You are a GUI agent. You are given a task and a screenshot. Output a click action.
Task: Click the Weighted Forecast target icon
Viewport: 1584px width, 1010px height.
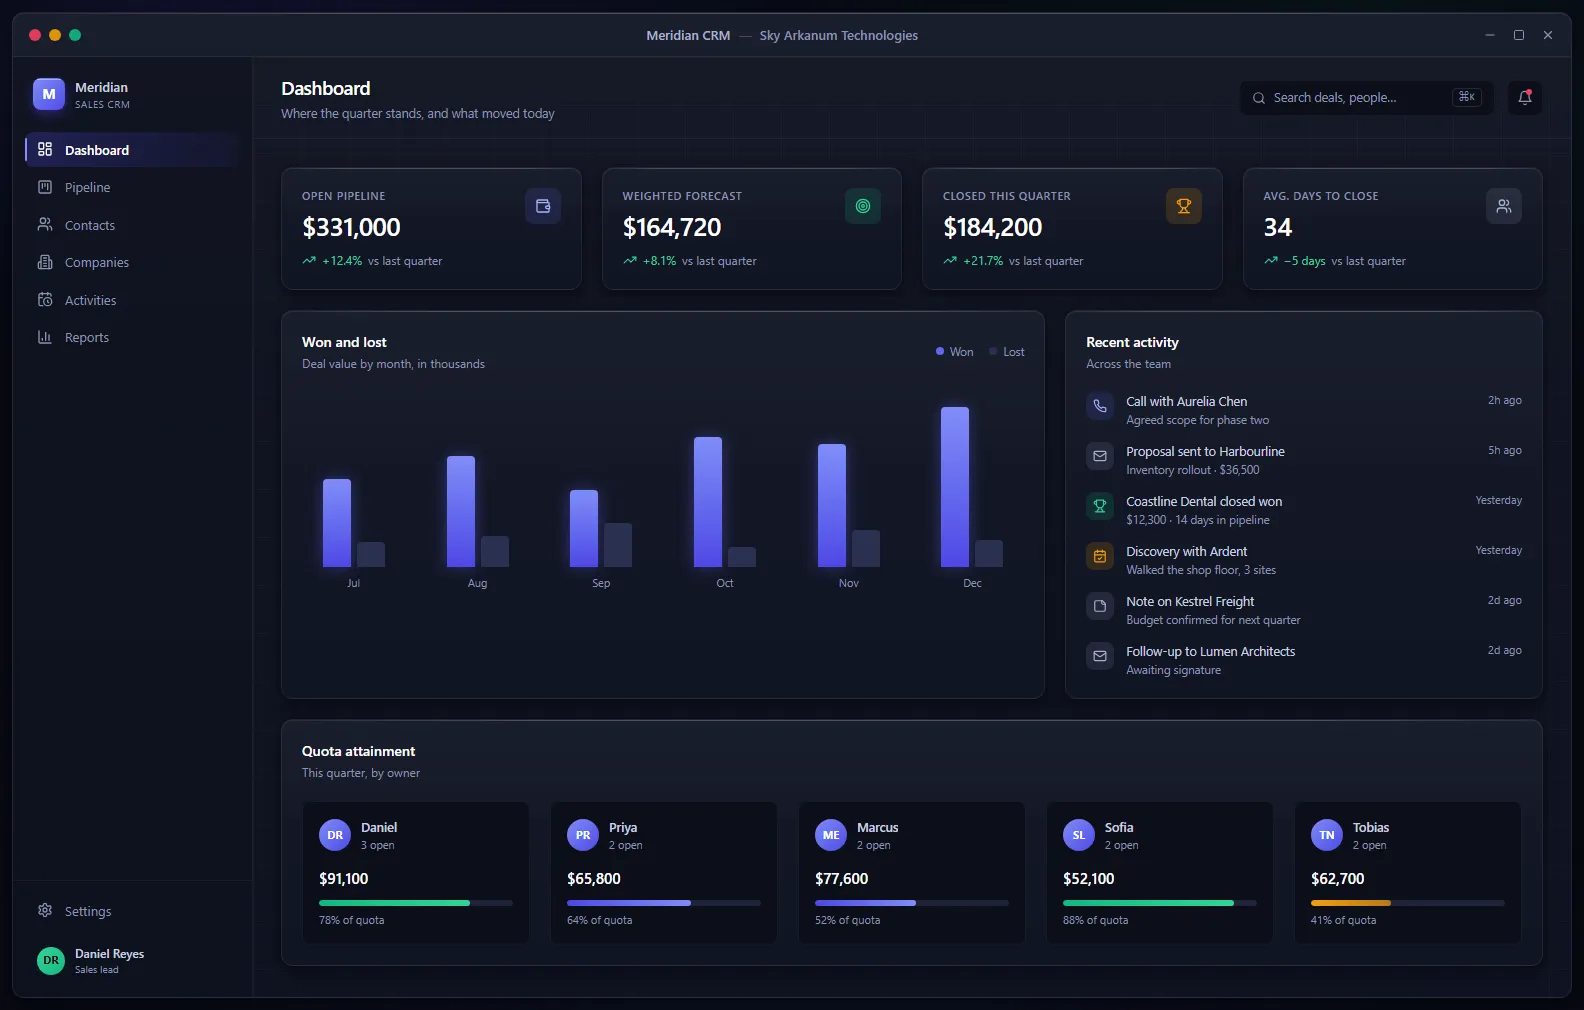(x=863, y=206)
